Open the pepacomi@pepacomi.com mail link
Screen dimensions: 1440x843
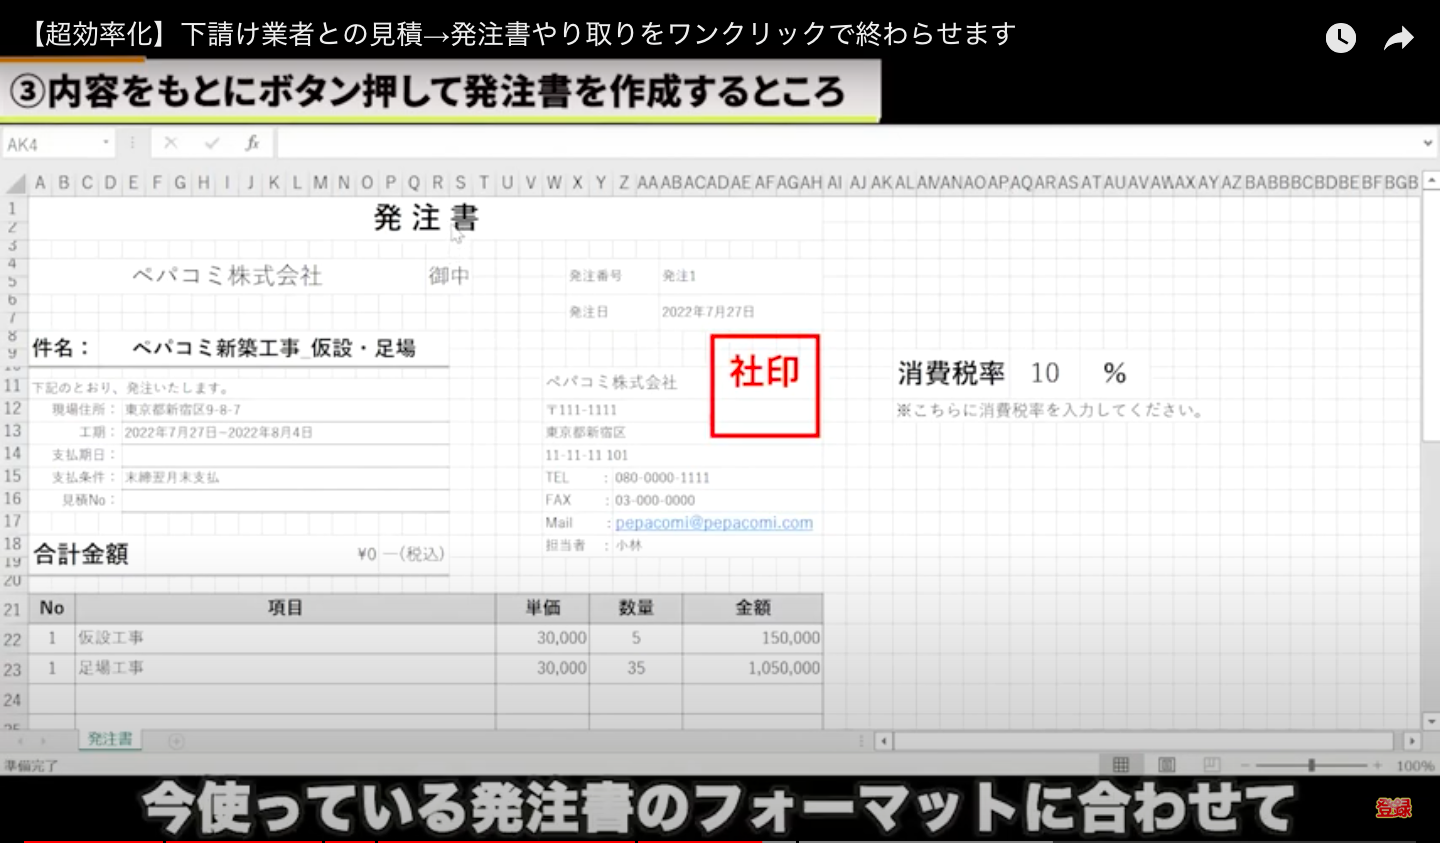(x=714, y=522)
